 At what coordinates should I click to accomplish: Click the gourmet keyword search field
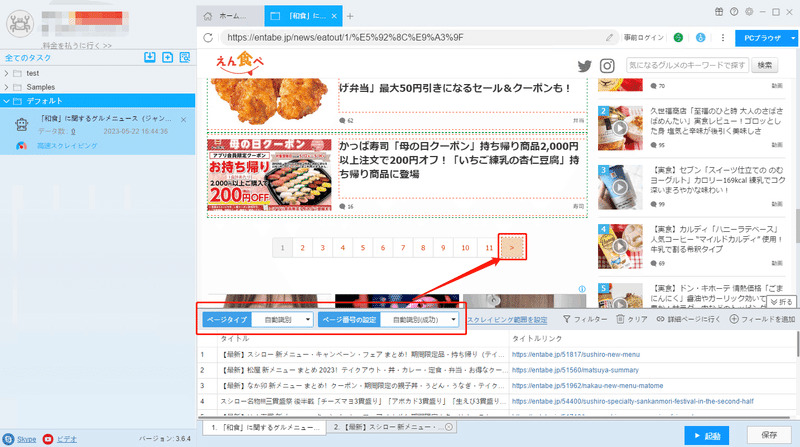(x=687, y=65)
